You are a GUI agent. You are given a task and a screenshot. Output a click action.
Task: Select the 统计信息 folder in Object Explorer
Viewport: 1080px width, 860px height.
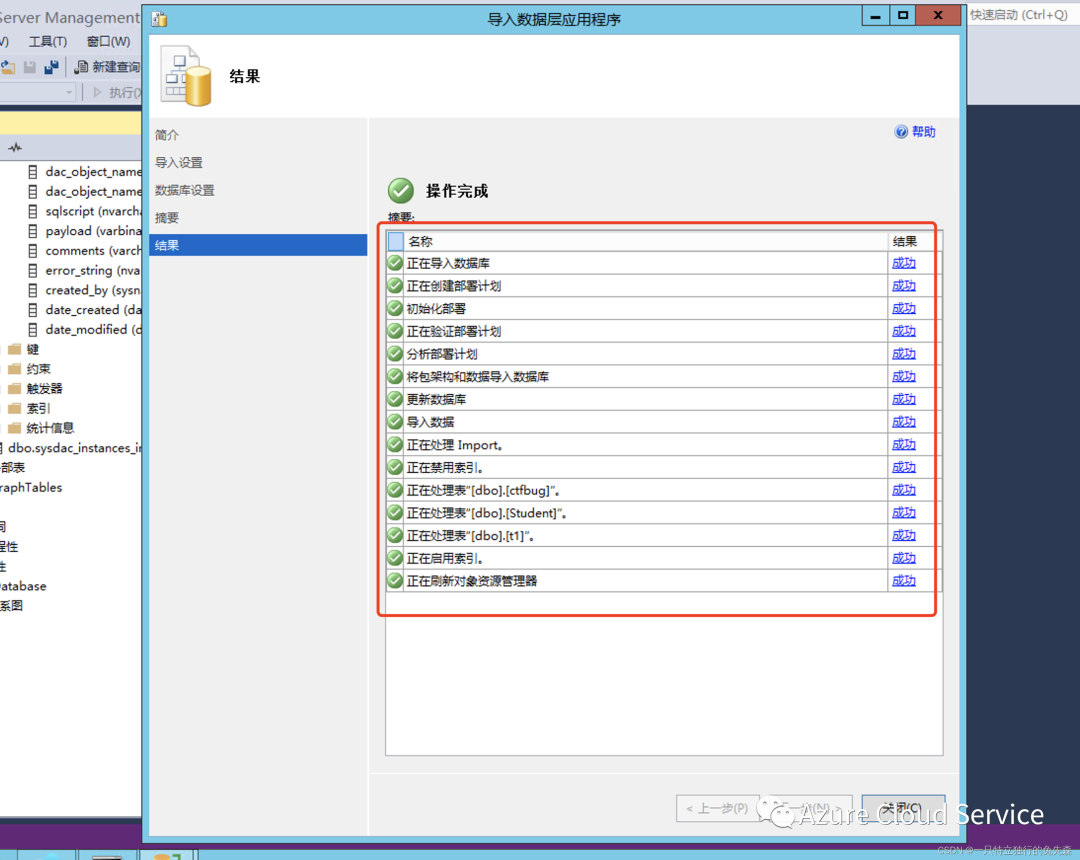41,428
